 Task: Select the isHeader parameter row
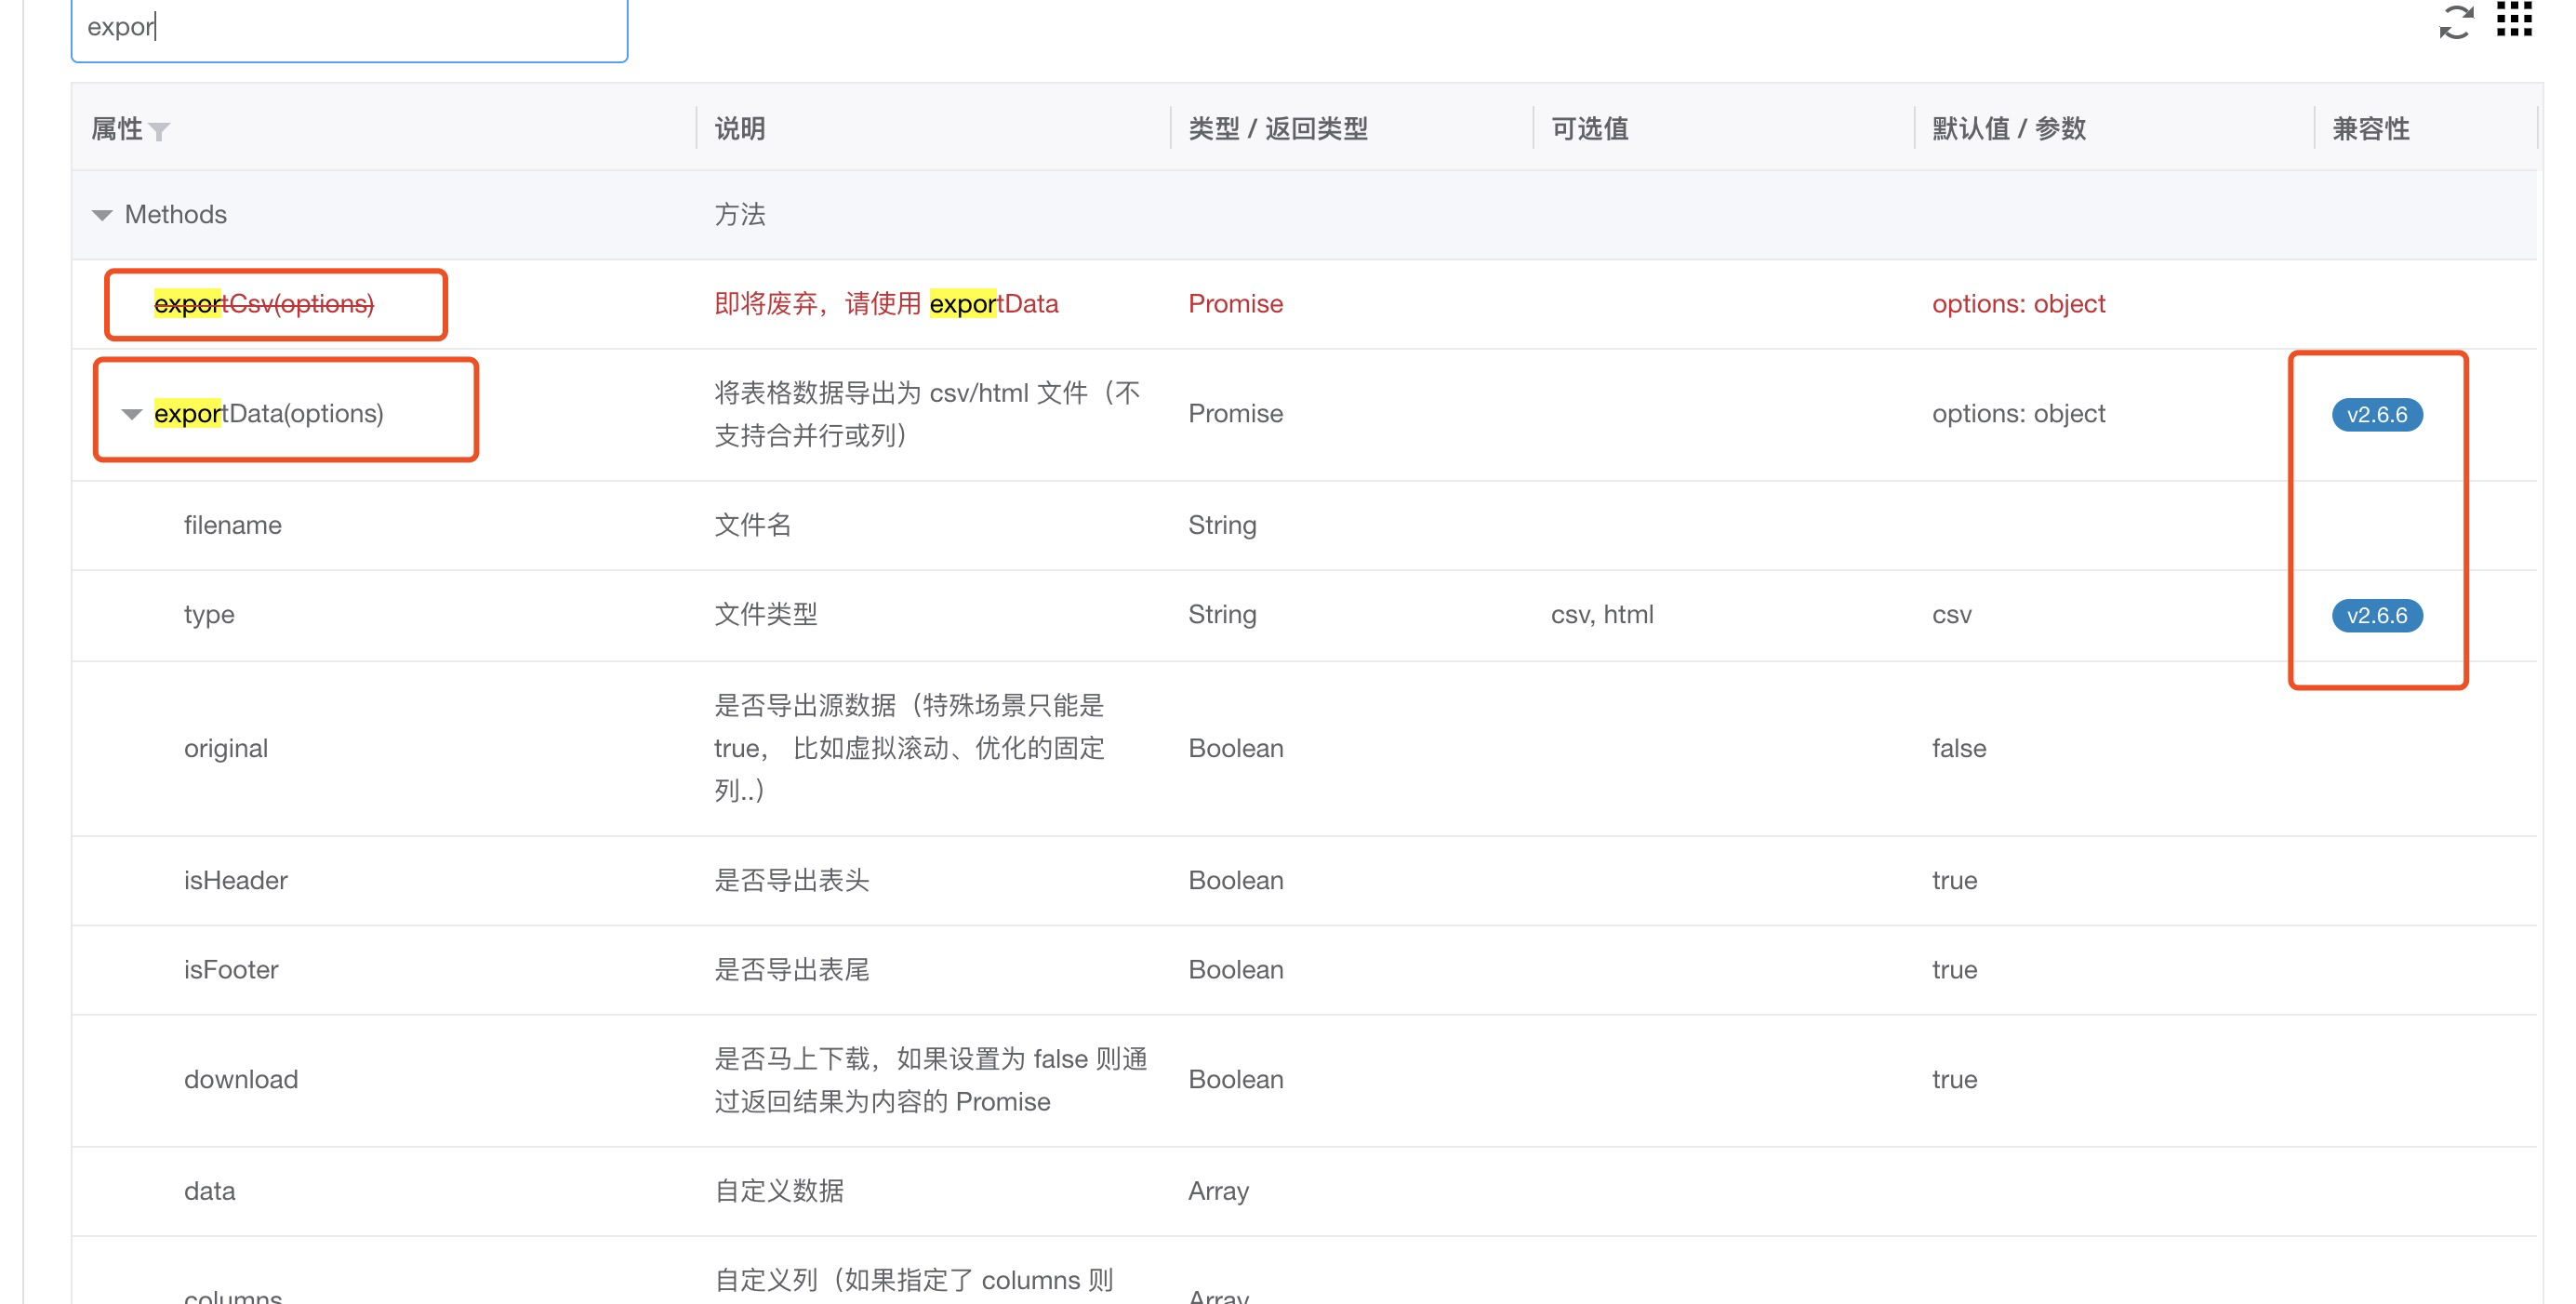[x=235, y=880]
